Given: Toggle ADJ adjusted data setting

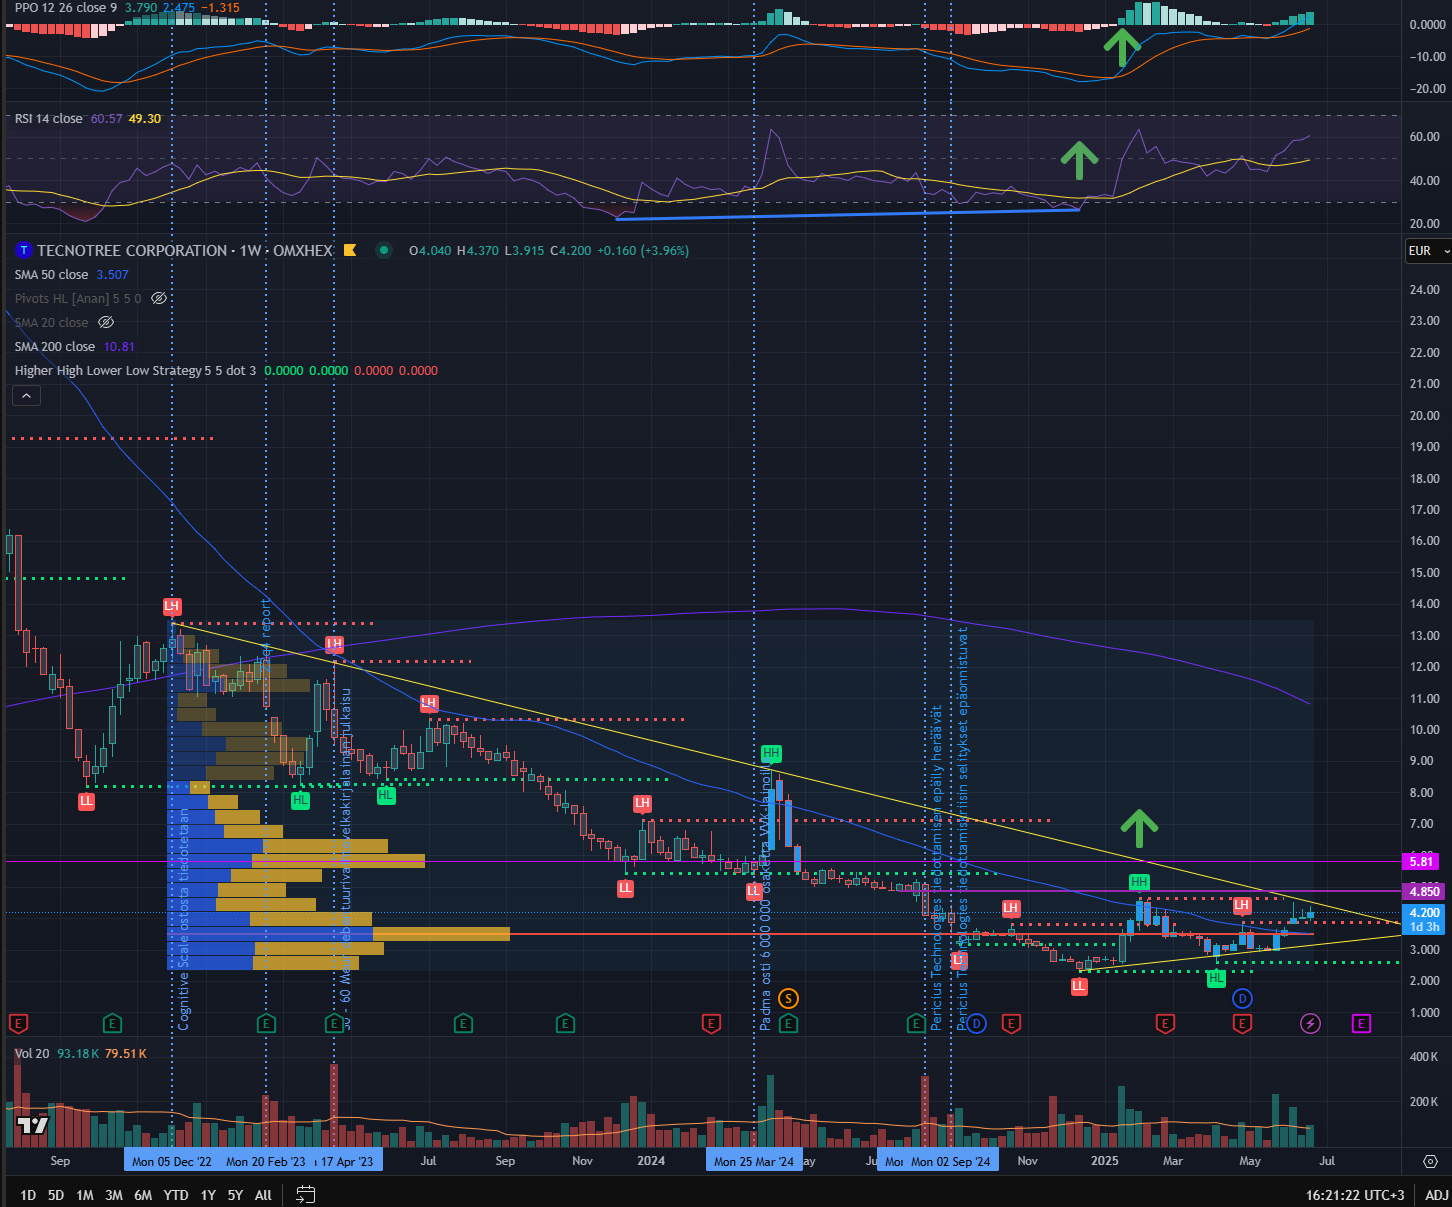Looking at the screenshot, I should point(1436,1195).
